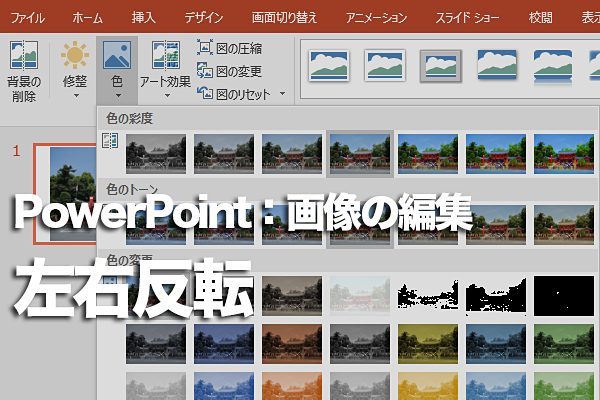Apply the light orange recolor preset
Screen dimensions: 600x400
click(x=292, y=386)
